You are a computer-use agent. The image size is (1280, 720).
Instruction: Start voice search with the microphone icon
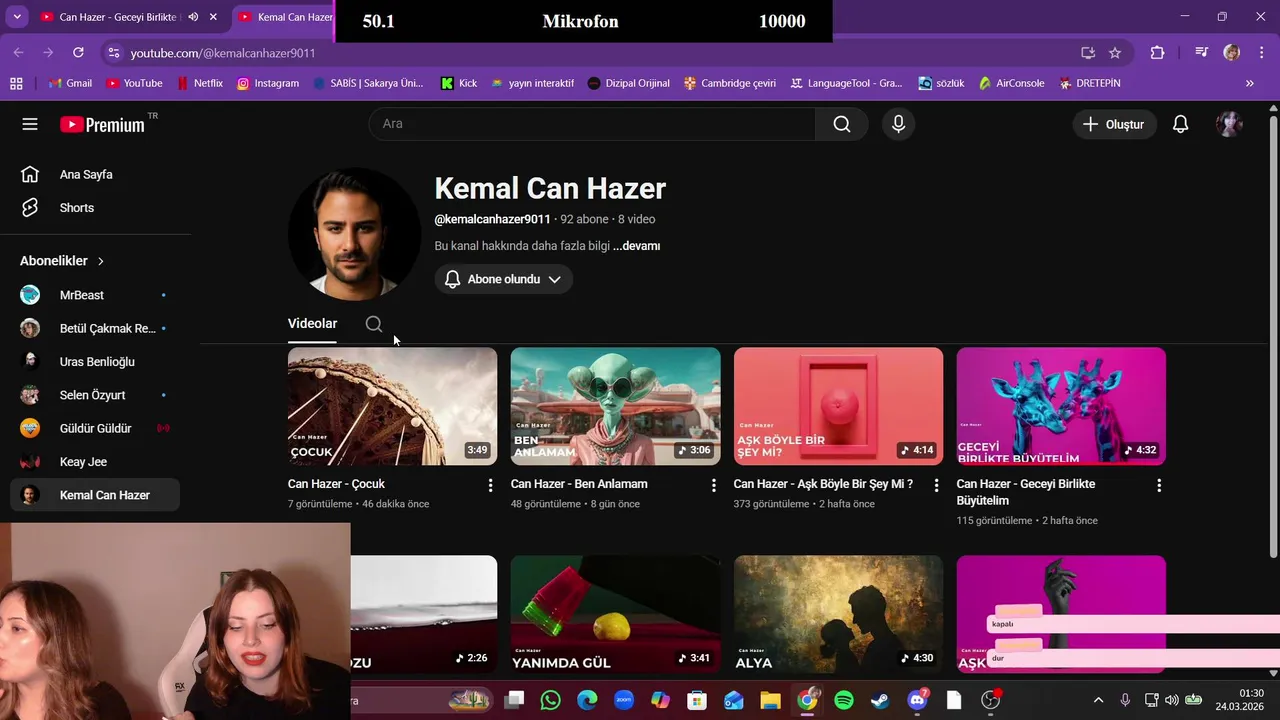(x=898, y=124)
